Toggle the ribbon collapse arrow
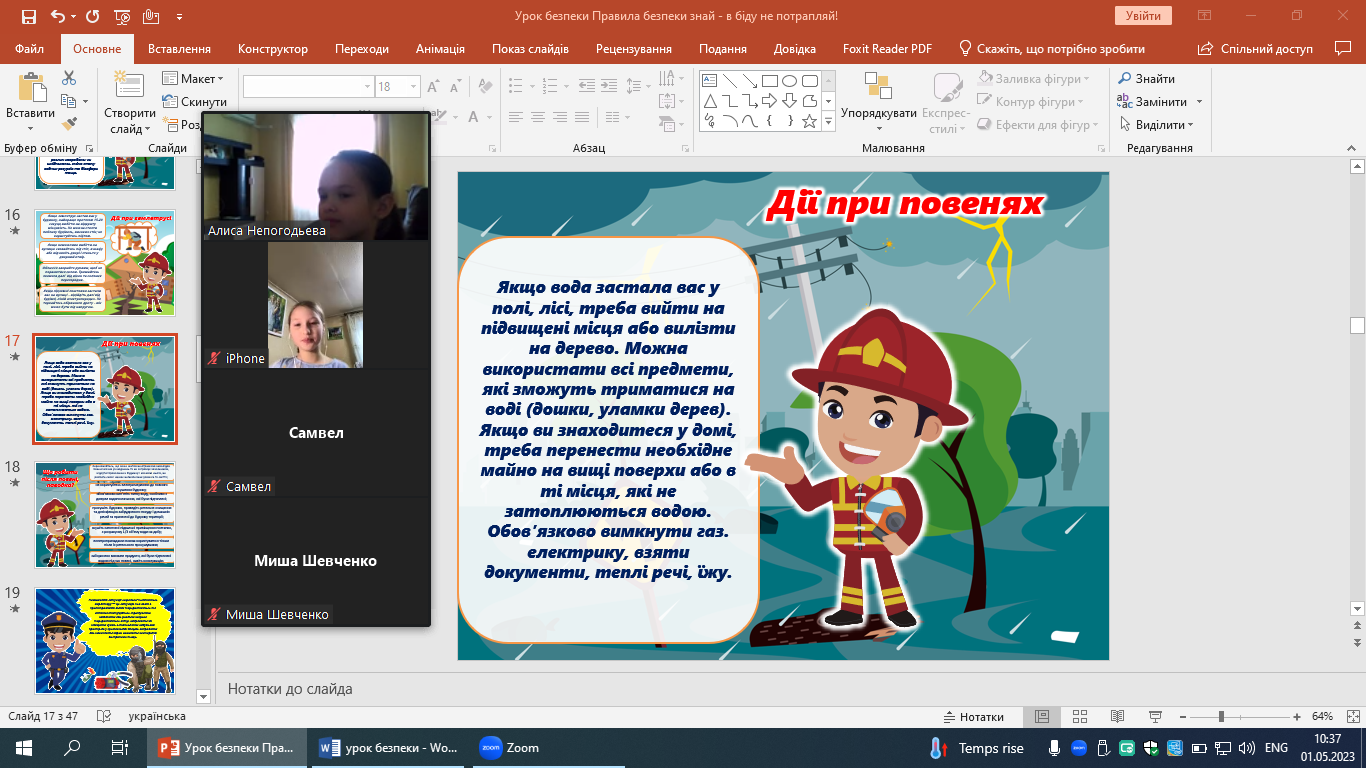Screen dimensions: 1366x768 pos(1350,148)
